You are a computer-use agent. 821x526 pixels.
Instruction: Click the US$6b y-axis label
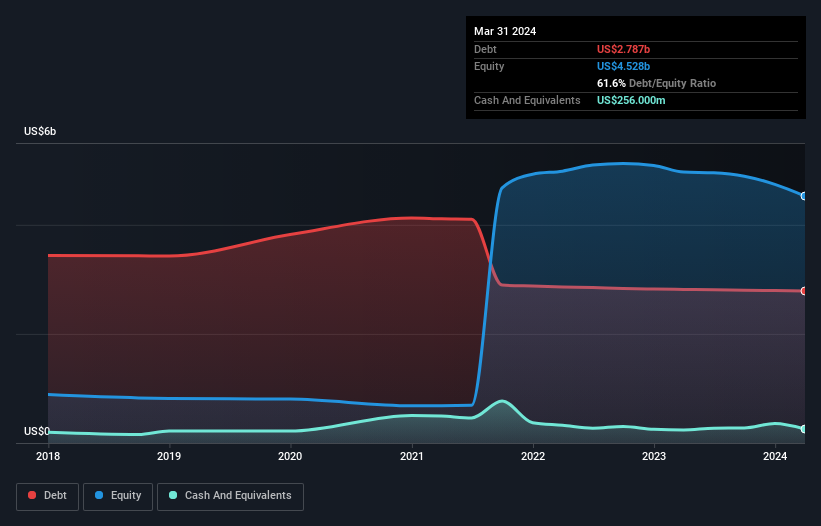click(x=40, y=131)
